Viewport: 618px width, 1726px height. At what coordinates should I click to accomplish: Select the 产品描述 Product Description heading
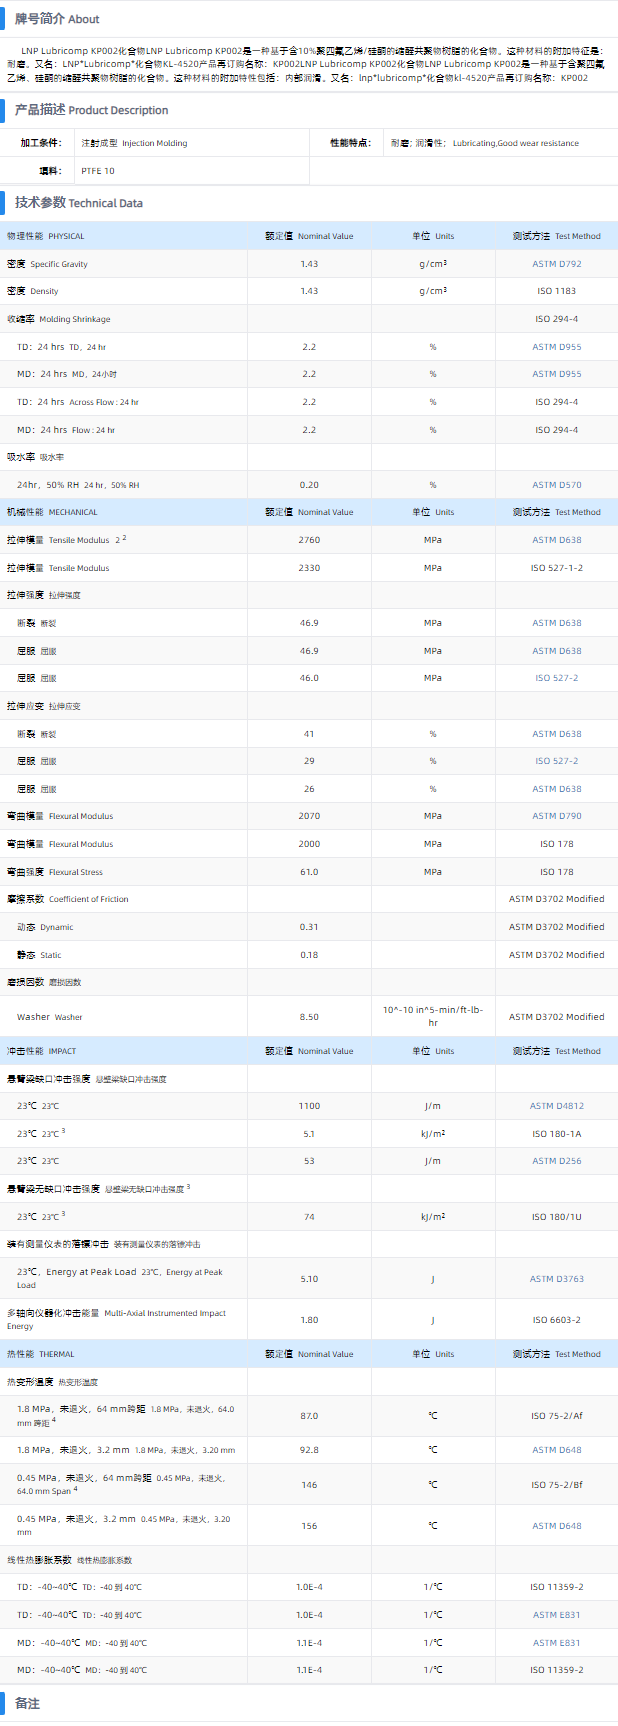pos(91,110)
